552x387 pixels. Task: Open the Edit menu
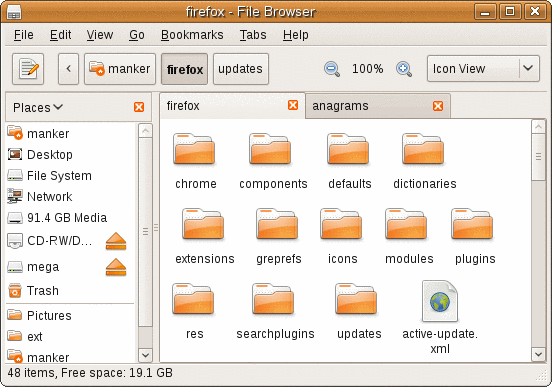pos(61,35)
